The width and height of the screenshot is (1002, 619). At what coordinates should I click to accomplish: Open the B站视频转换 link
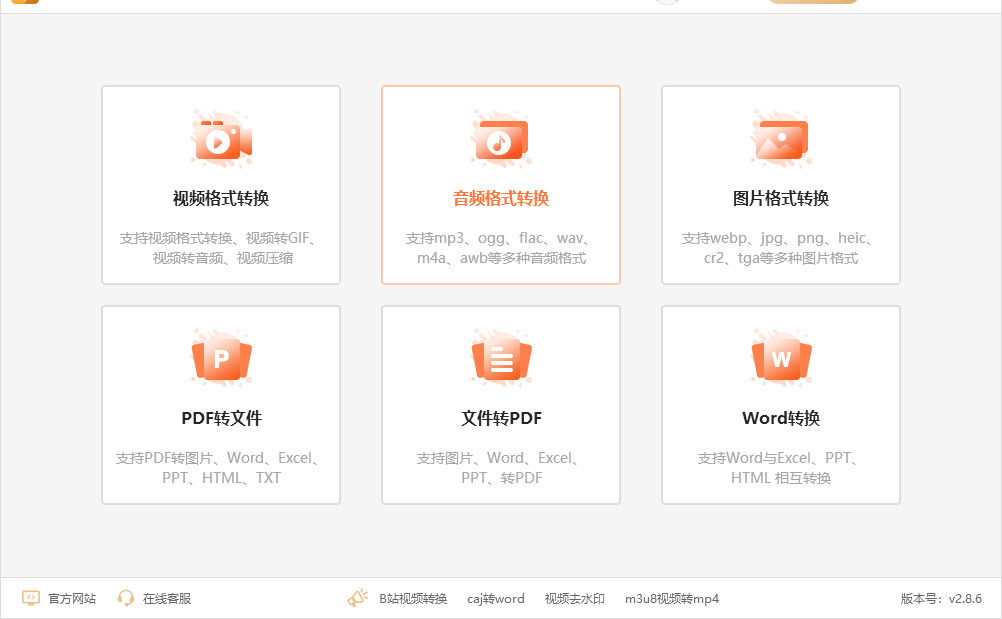click(x=413, y=599)
